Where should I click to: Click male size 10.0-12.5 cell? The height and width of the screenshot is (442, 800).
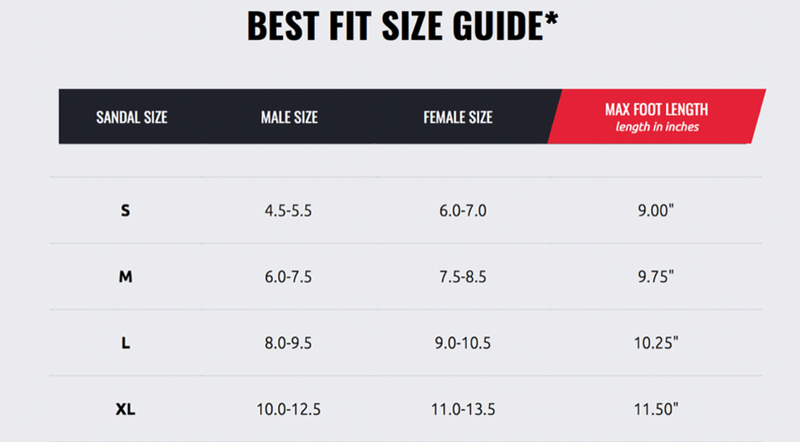pyautogui.click(x=289, y=409)
